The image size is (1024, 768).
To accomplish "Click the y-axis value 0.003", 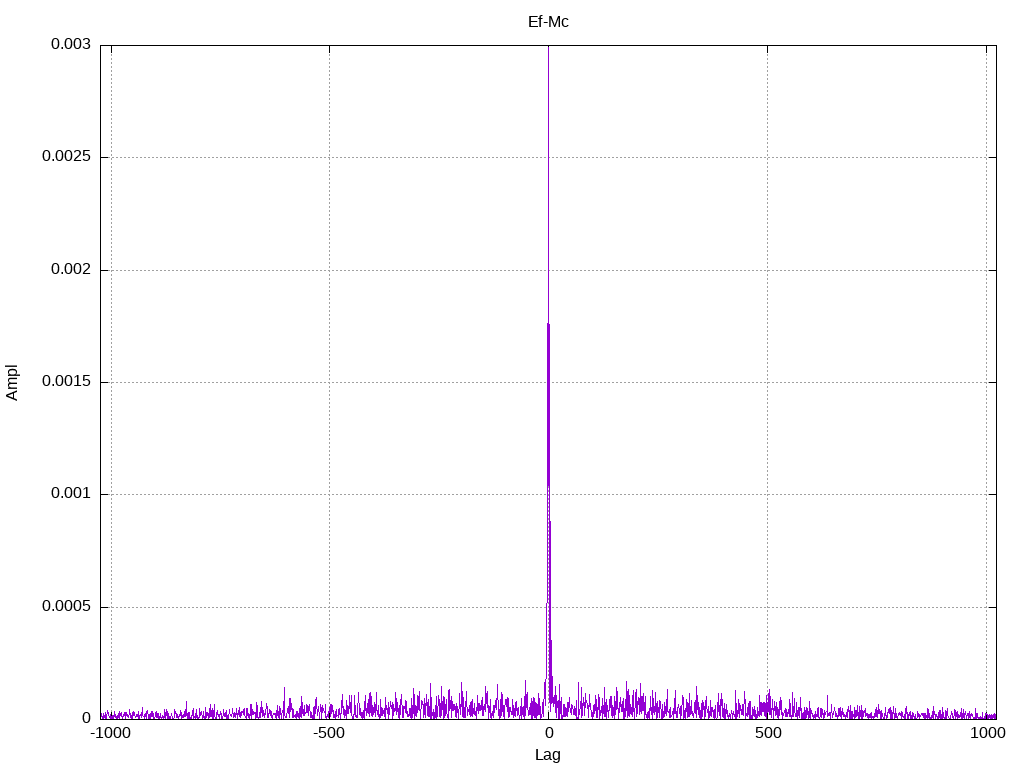I will 71,44.
